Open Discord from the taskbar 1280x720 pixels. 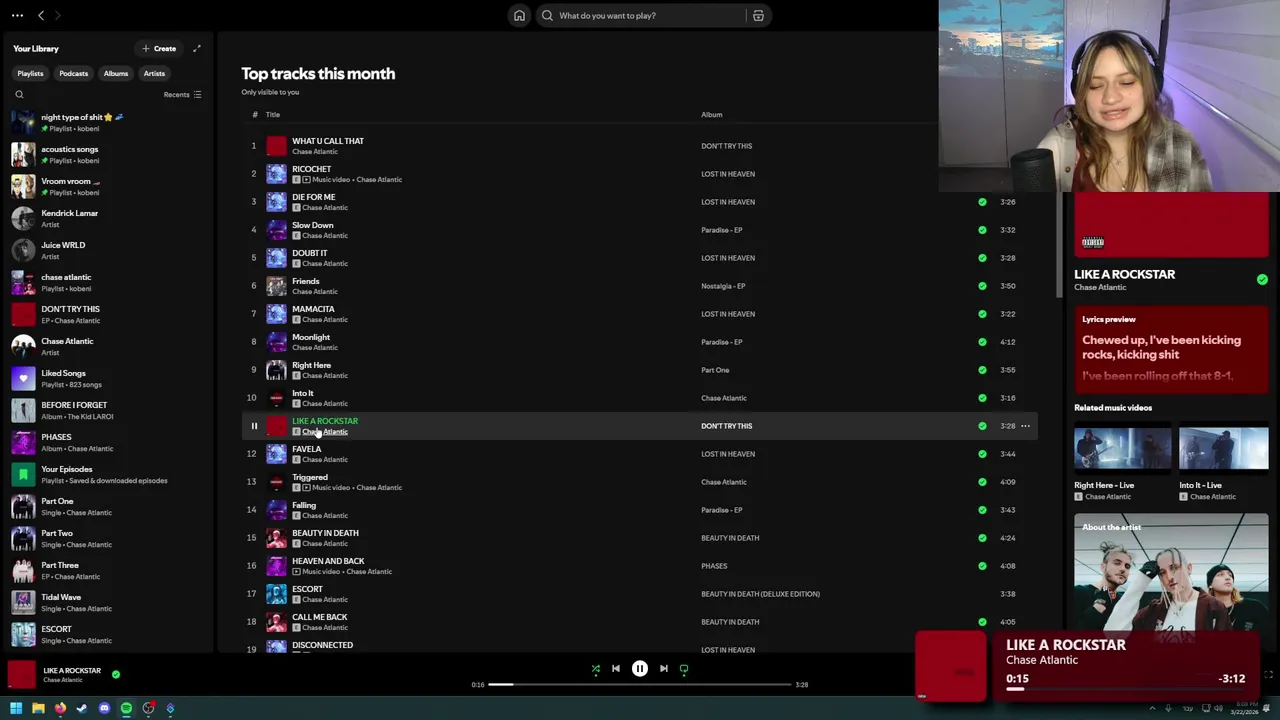pos(104,708)
